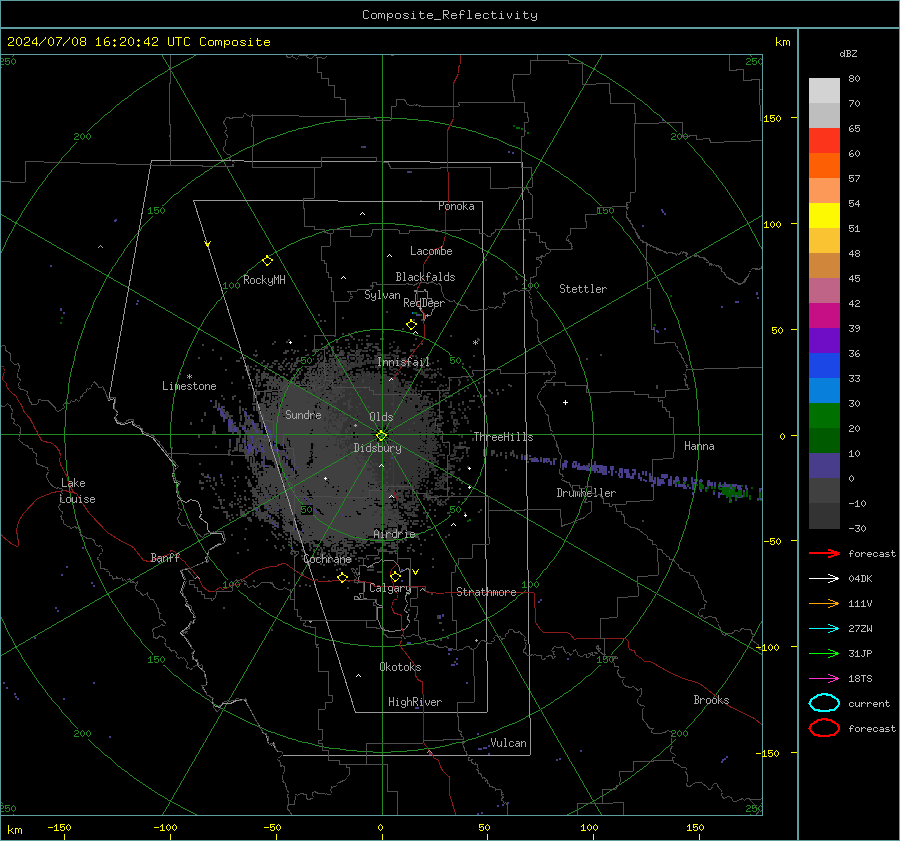The height and width of the screenshot is (841, 900).
Task: Click the red forecast ellipse icon
Action: tap(824, 728)
